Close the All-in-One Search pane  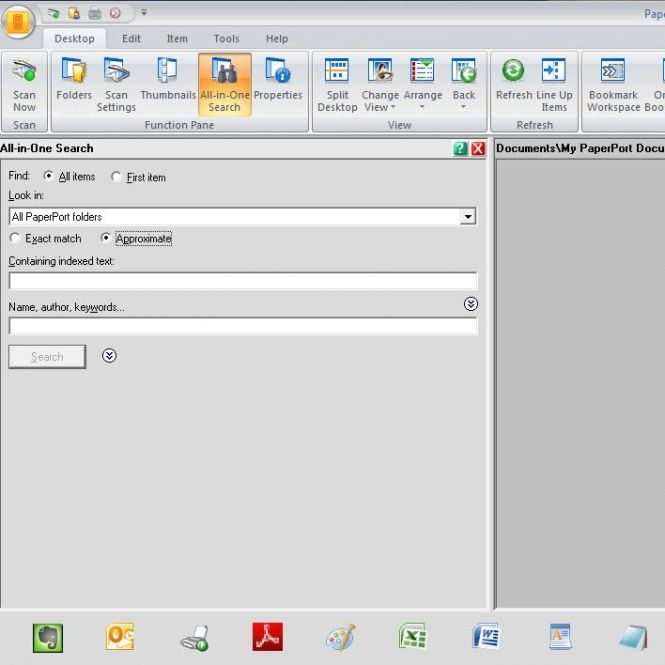point(478,149)
